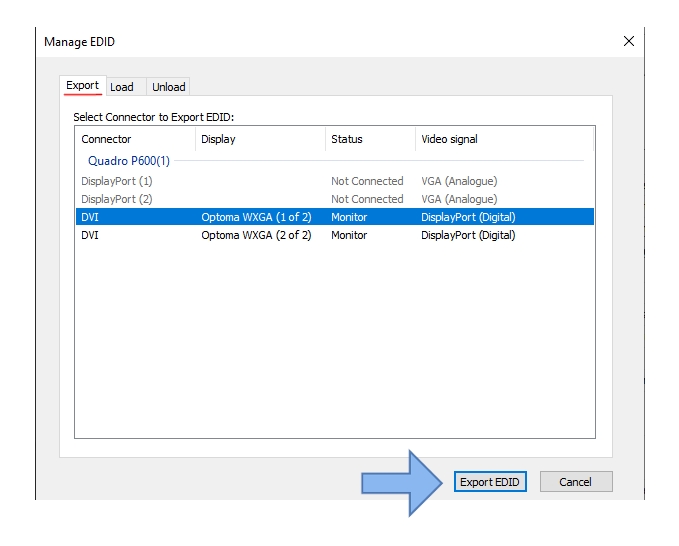Click Not Connected status for DisplayPort (1)
Screen dimensions: 679x546
coord(367,181)
